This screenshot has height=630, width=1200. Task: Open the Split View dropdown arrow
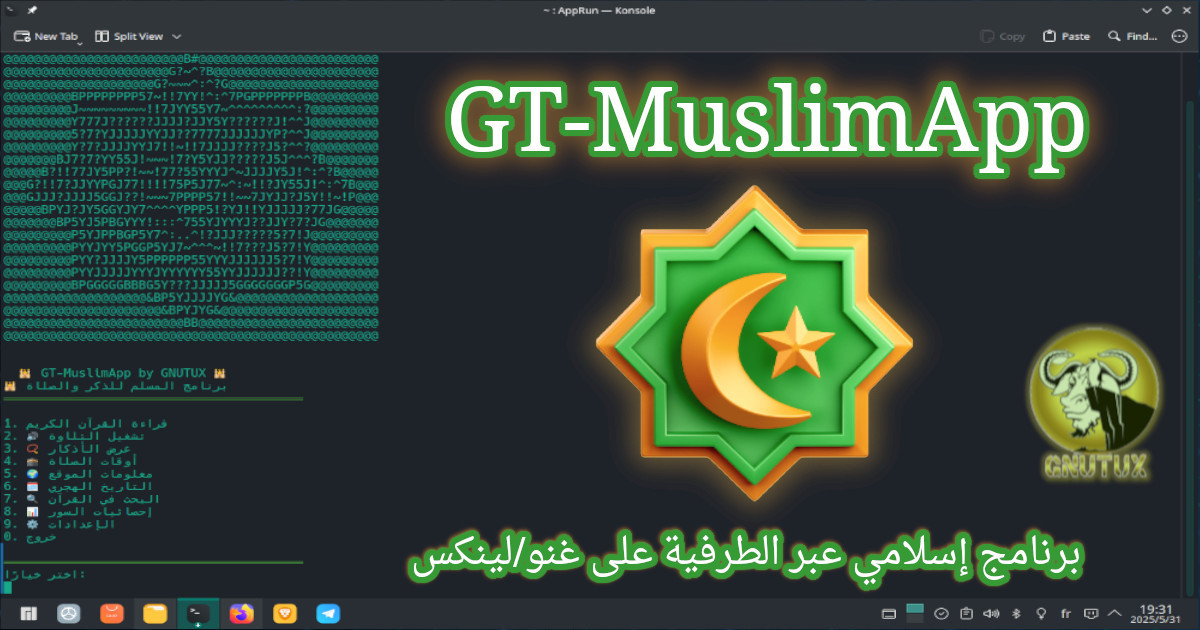pos(177,36)
